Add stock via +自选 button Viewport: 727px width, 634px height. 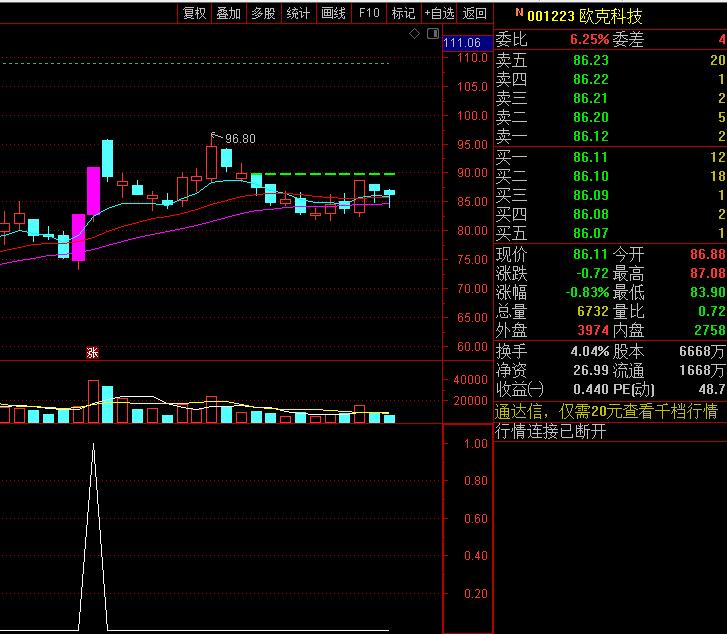point(439,13)
